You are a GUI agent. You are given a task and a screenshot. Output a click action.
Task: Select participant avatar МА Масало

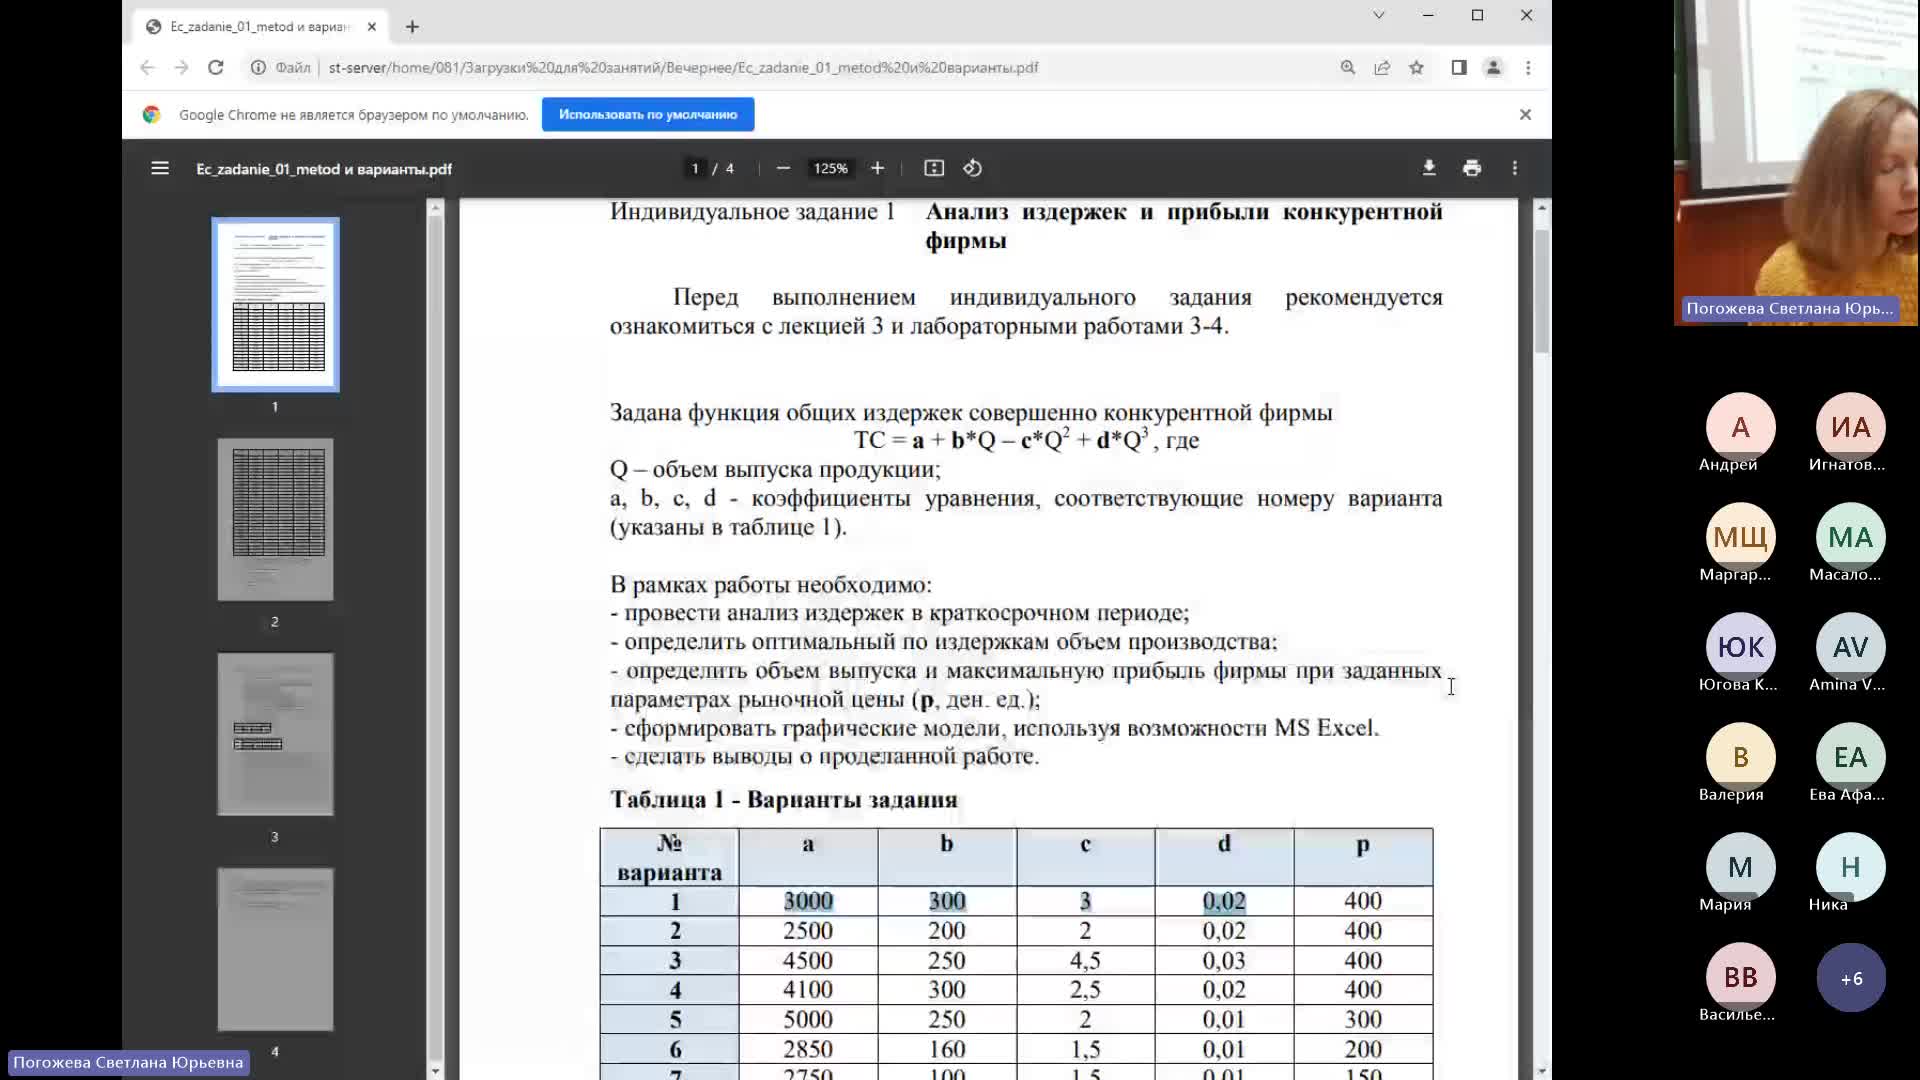[1850, 537]
